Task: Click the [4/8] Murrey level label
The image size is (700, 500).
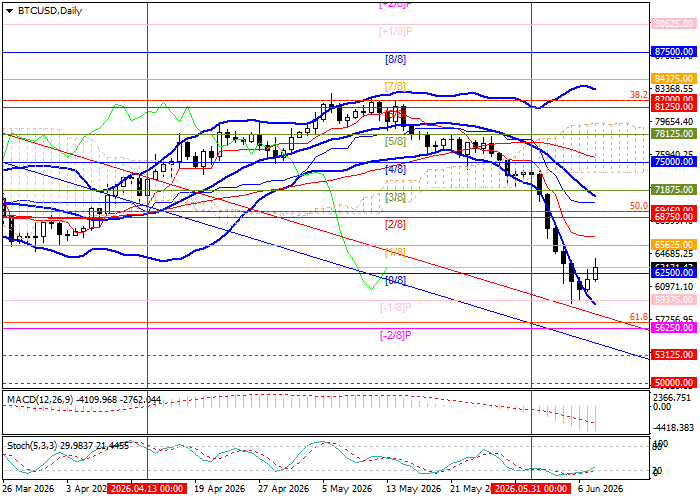Action: pos(396,170)
